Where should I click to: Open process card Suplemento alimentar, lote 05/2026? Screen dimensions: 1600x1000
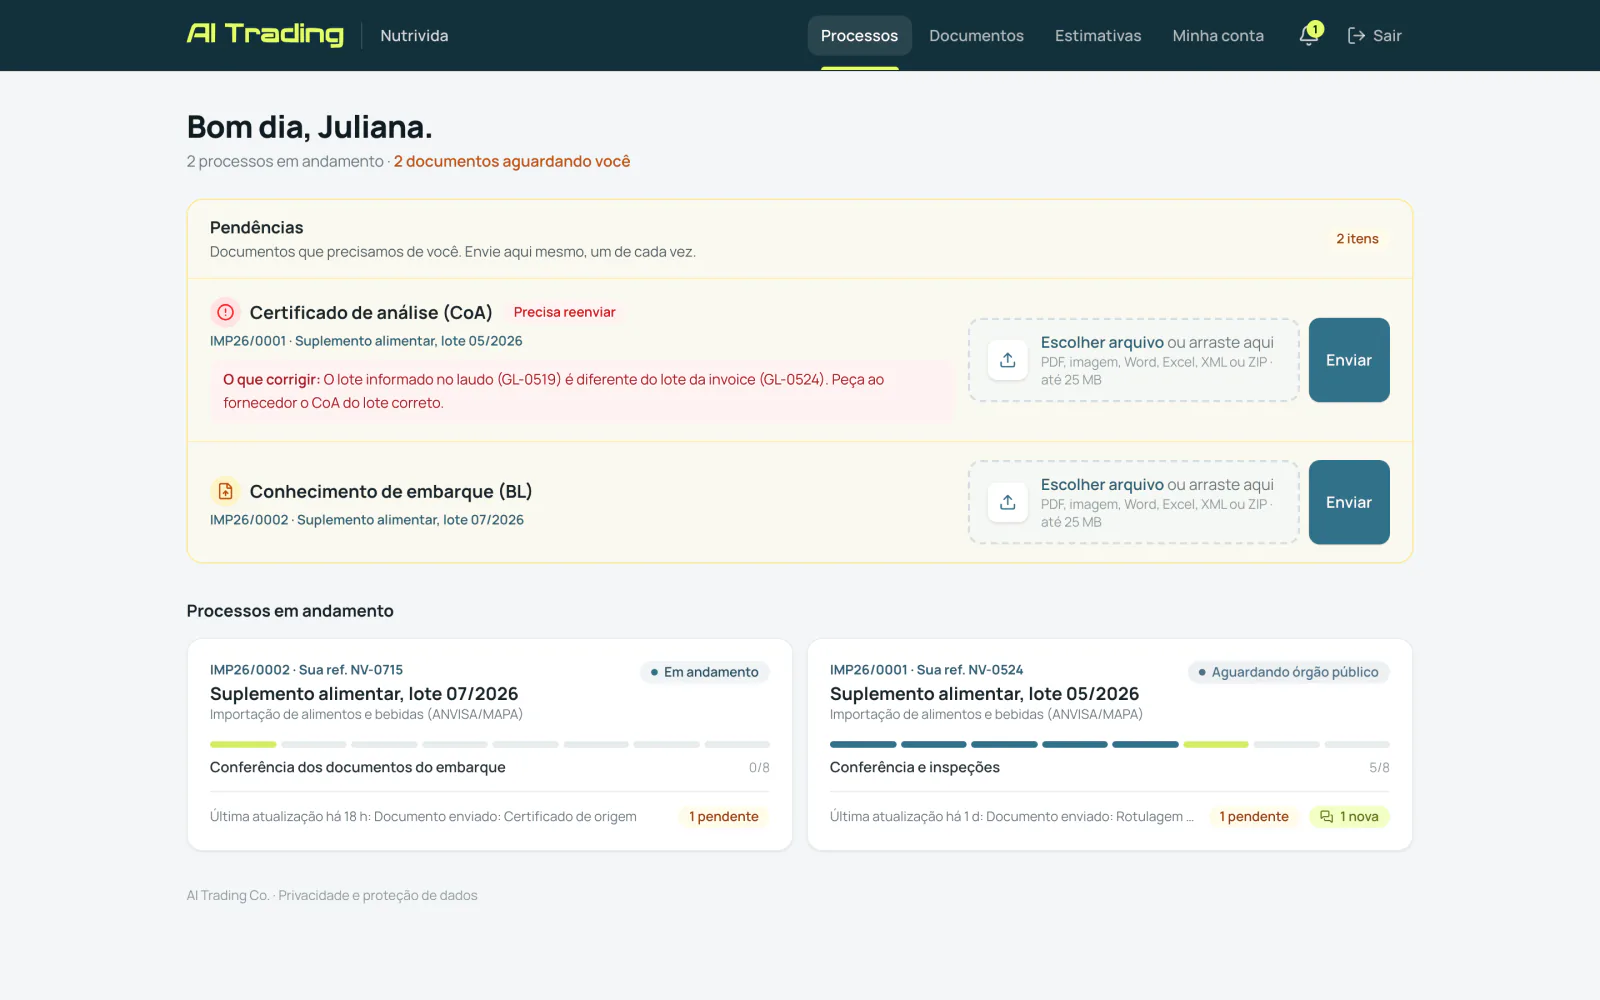tap(1110, 745)
